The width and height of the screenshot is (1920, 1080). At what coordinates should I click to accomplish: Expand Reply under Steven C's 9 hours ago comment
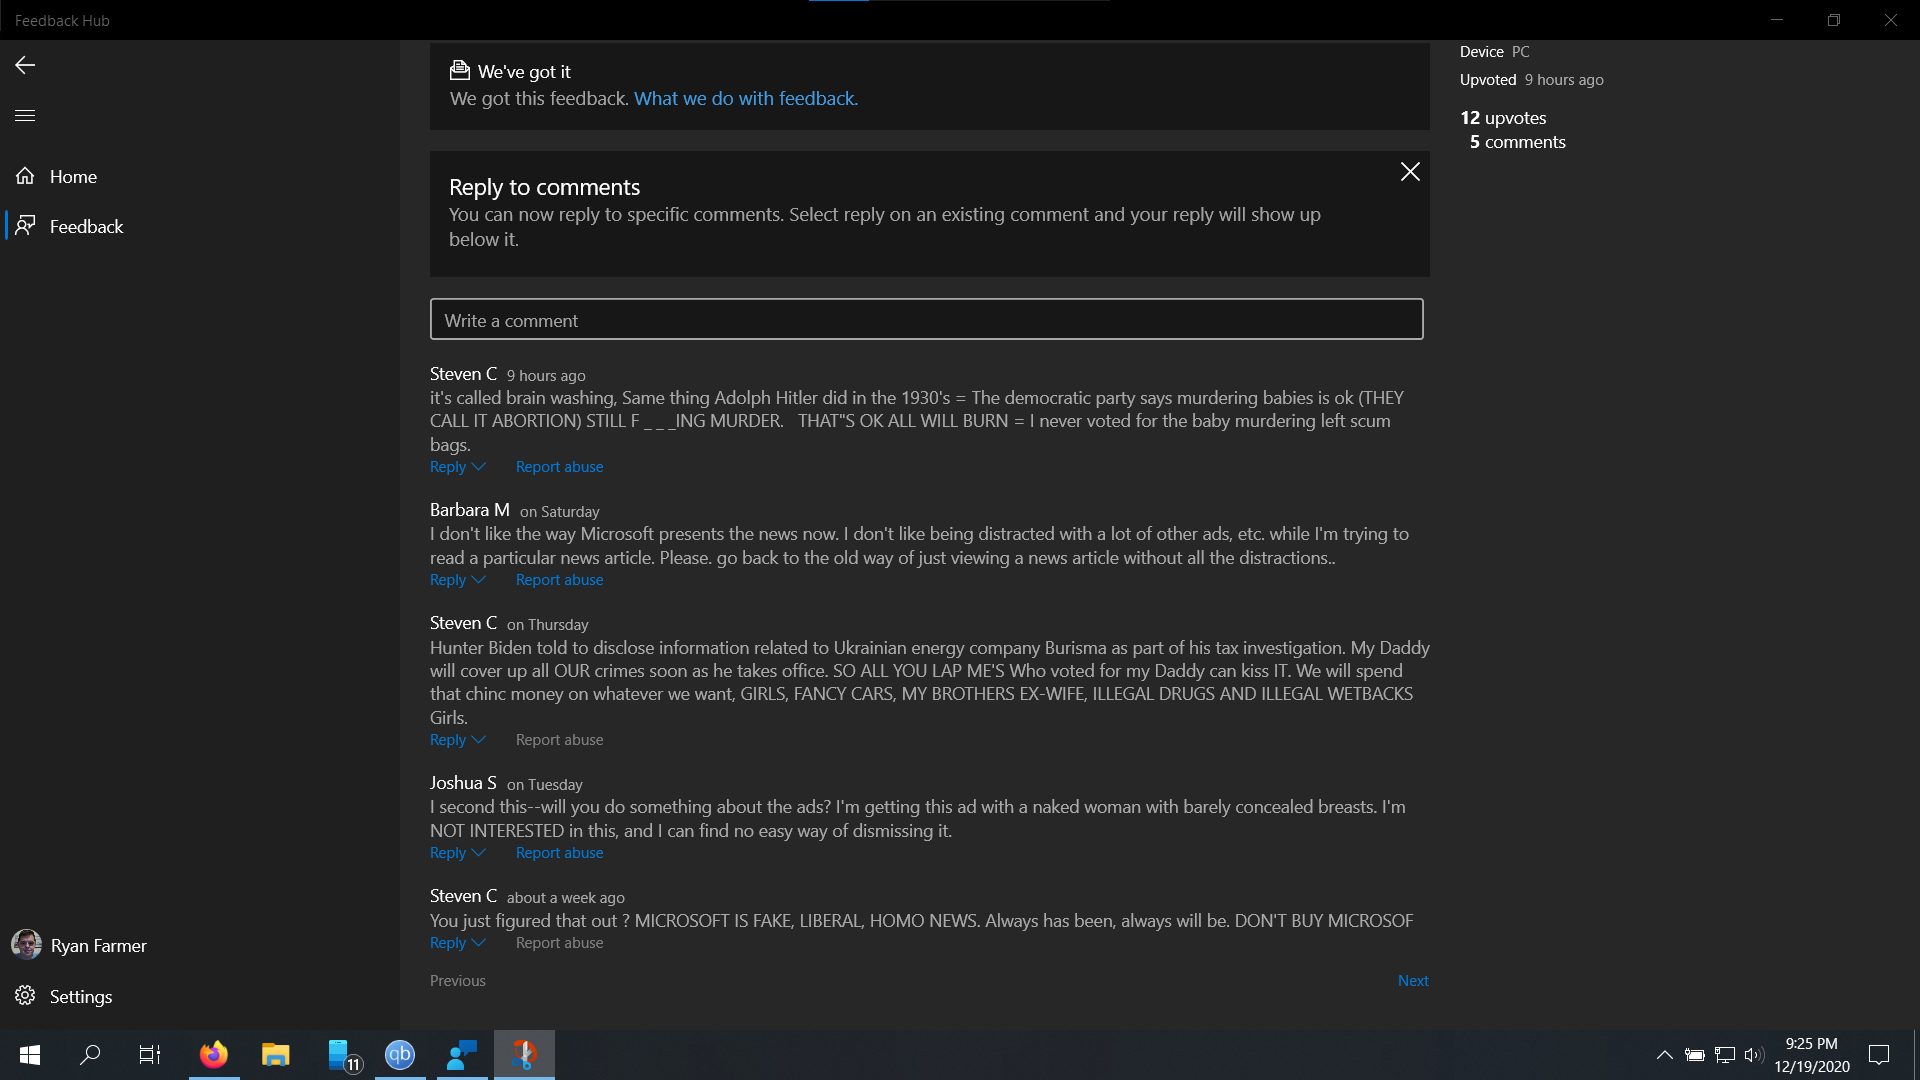(458, 467)
